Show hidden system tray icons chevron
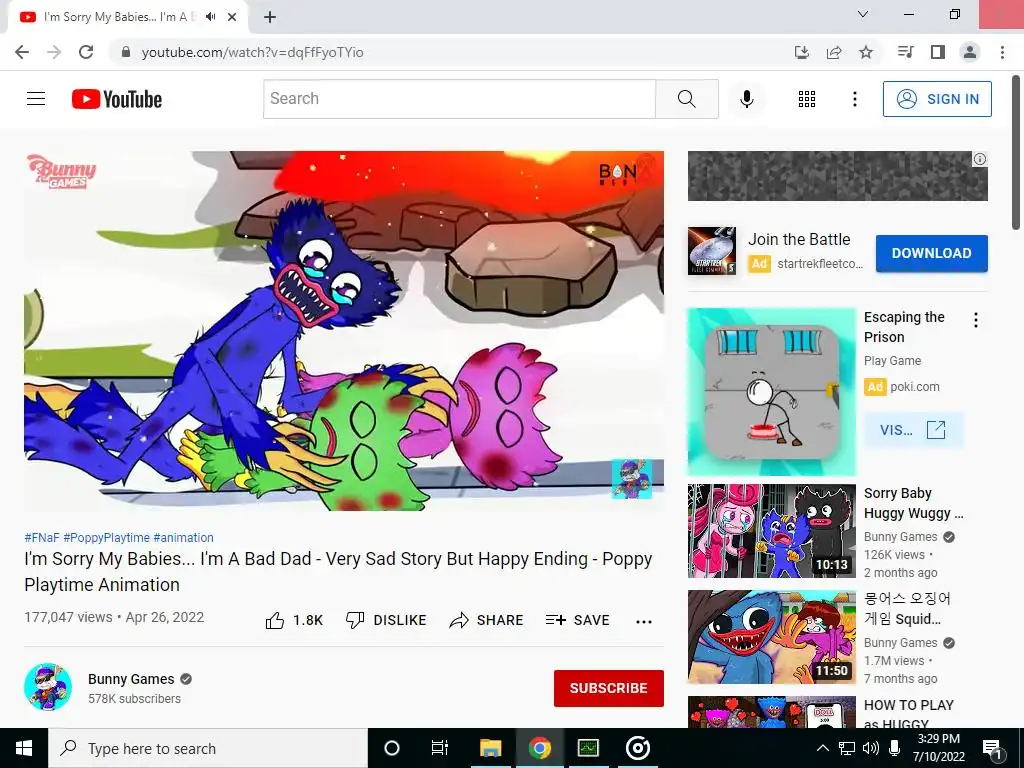The height and width of the screenshot is (768, 1024). (x=823, y=748)
